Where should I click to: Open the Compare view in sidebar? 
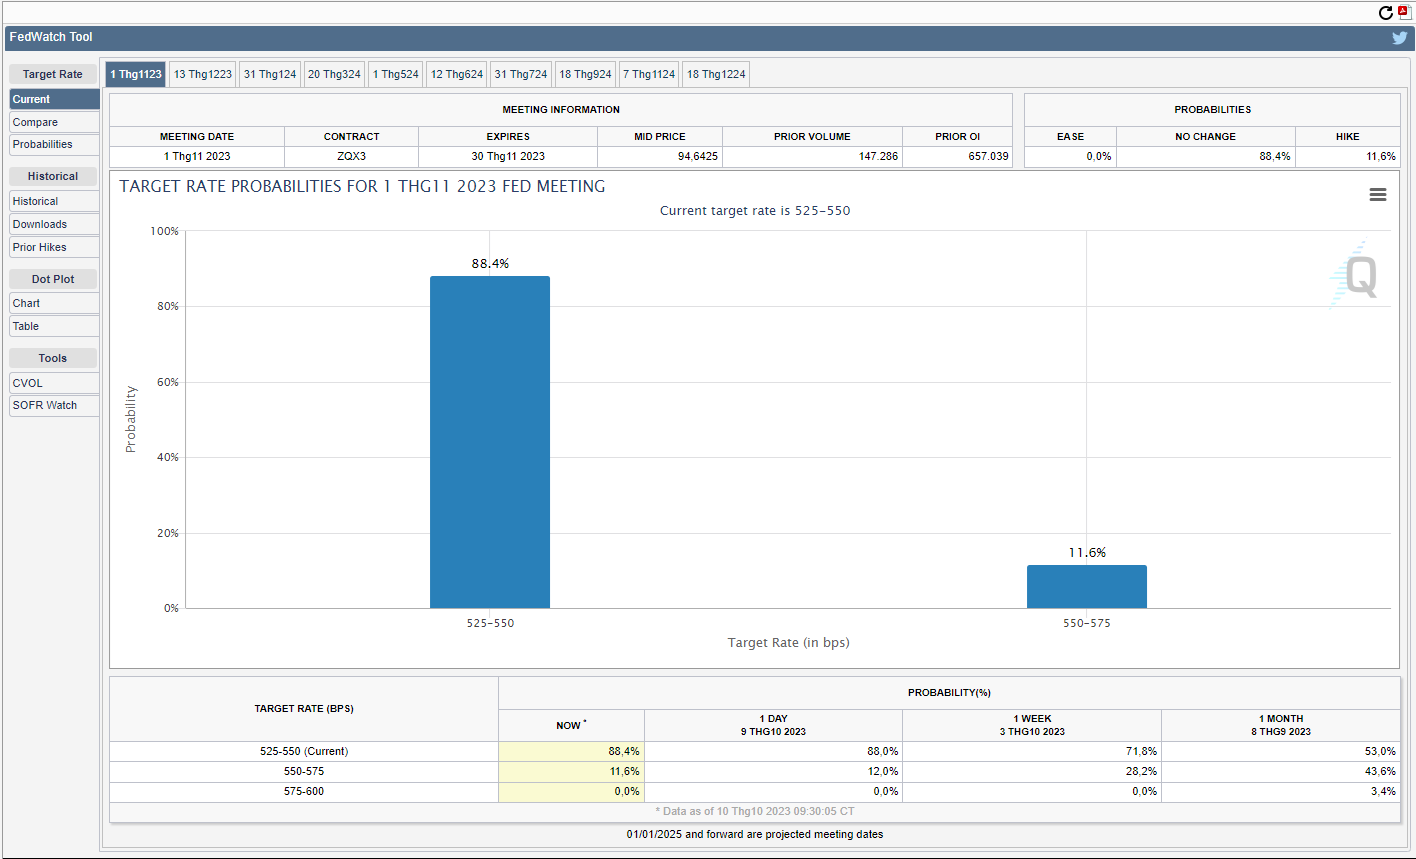tap(54, 122)
